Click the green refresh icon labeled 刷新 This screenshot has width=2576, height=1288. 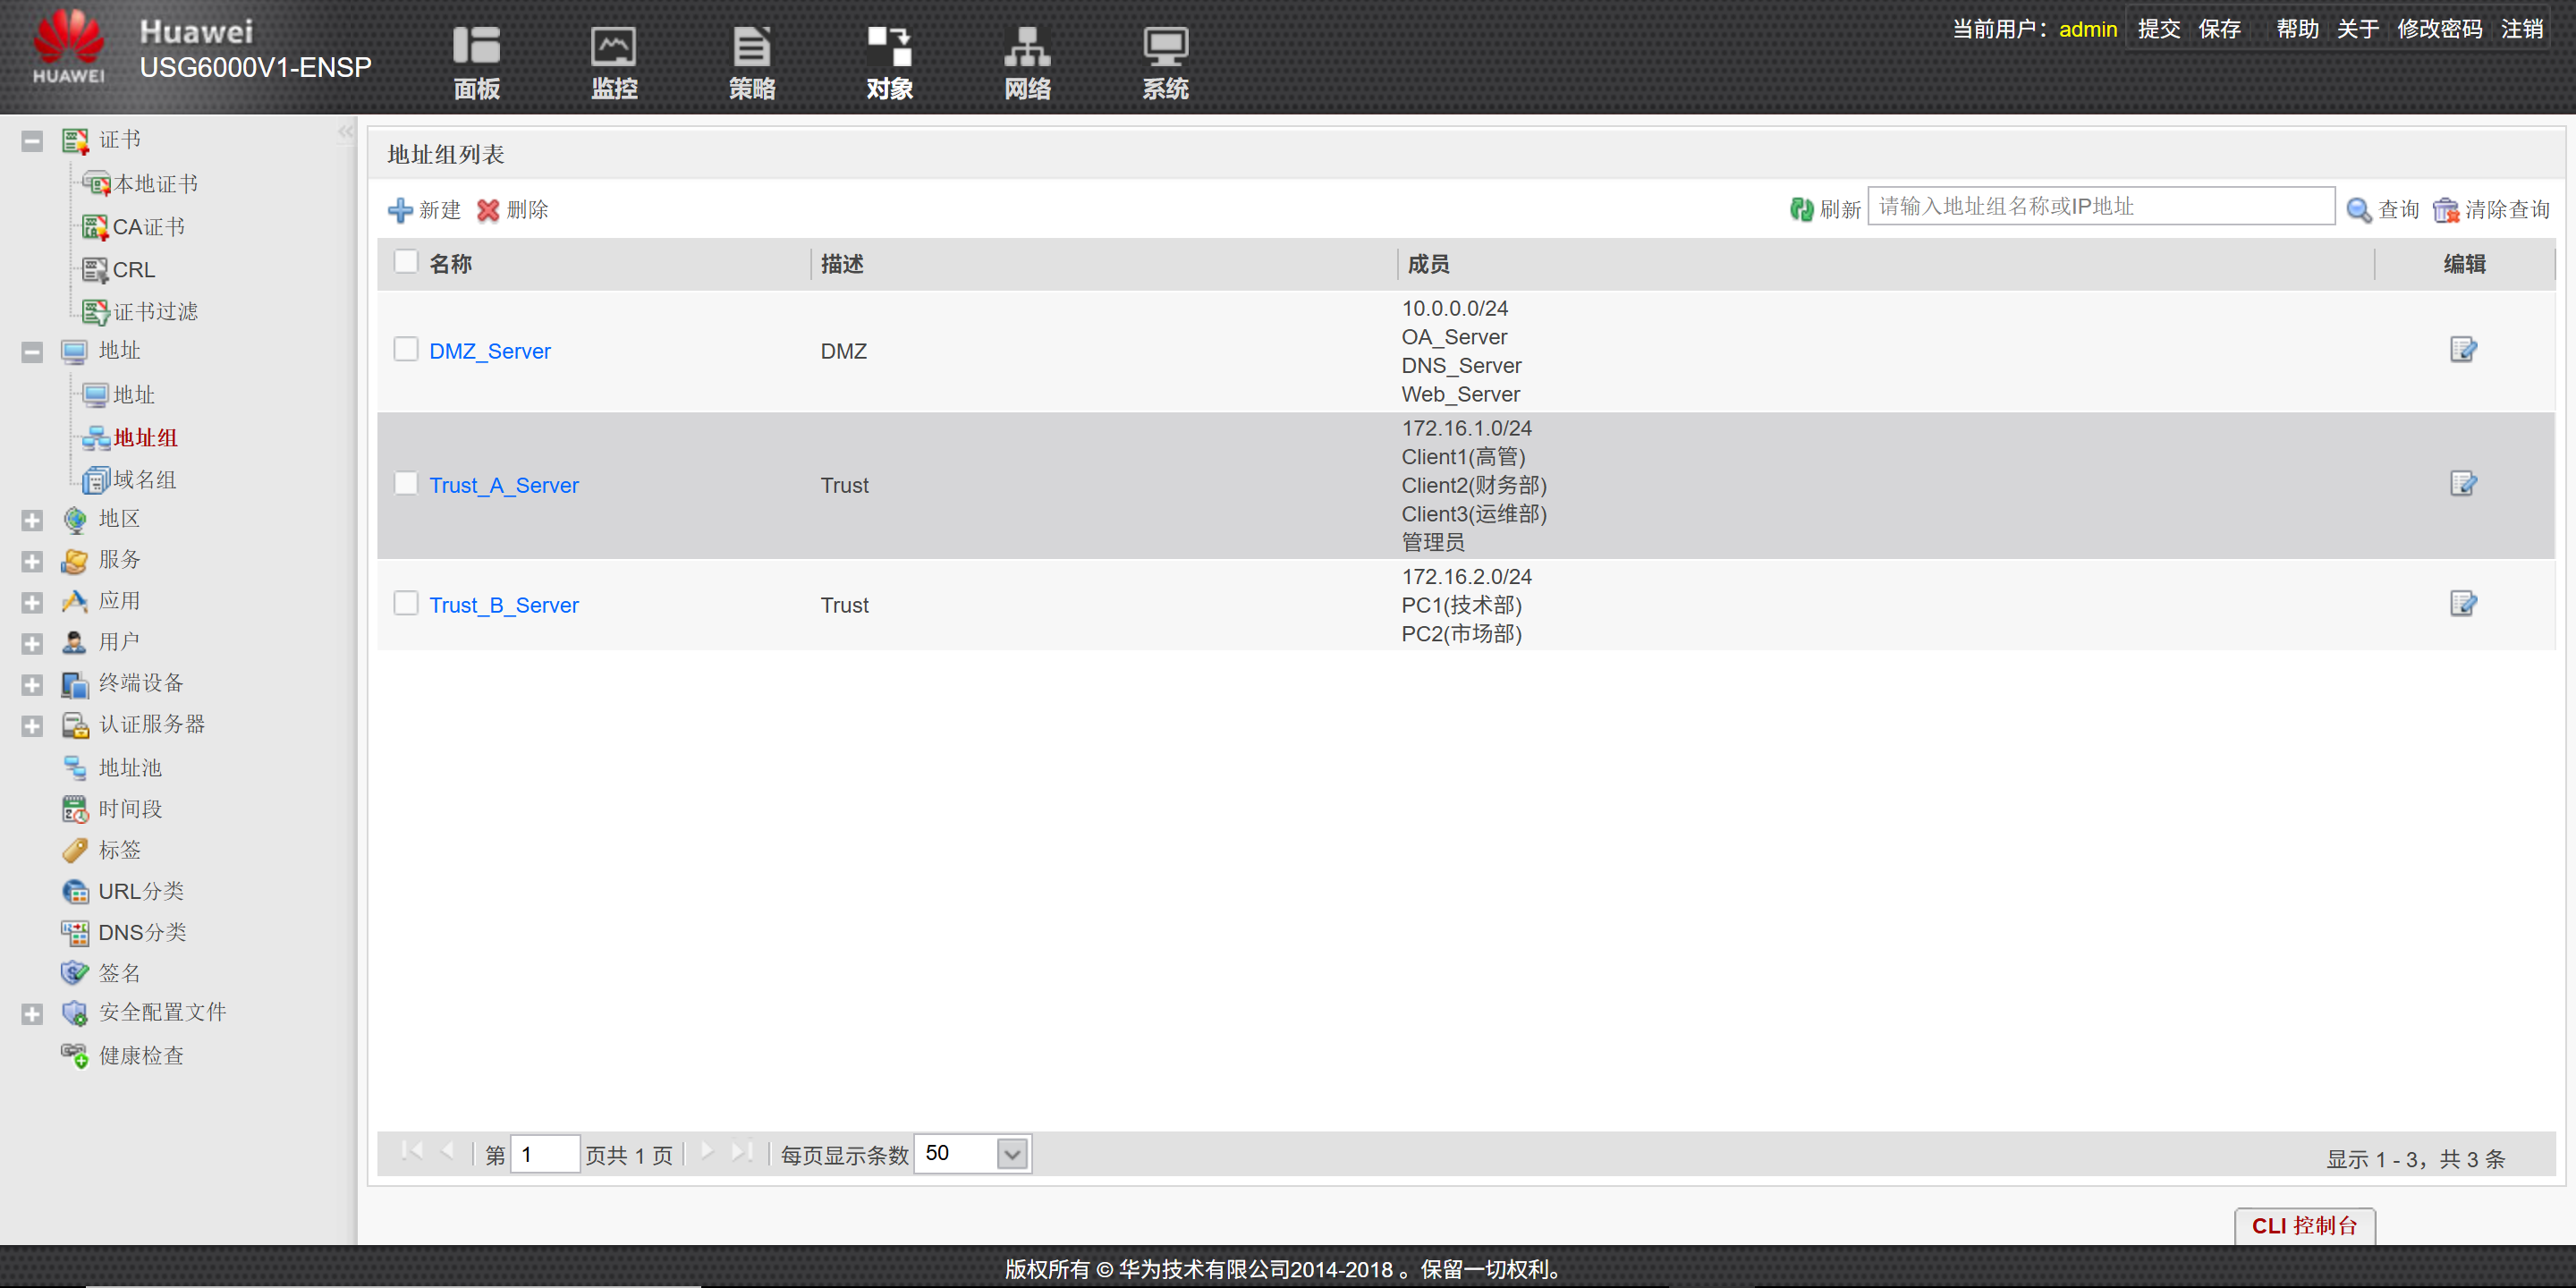1802,209
